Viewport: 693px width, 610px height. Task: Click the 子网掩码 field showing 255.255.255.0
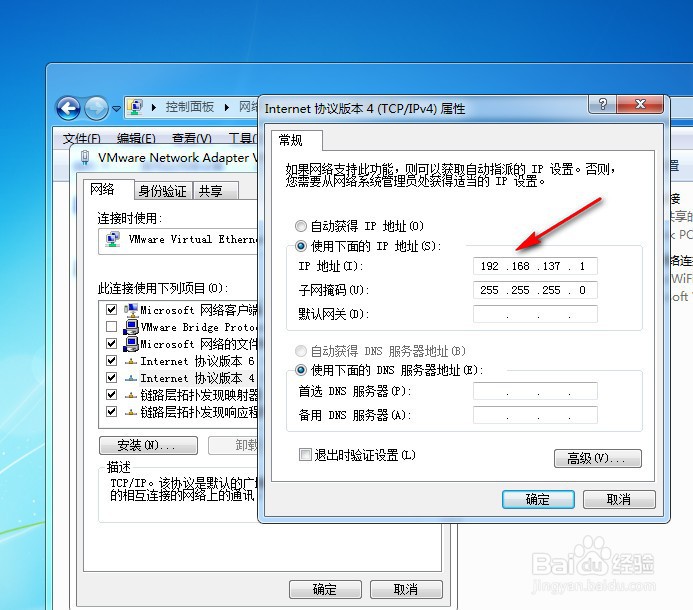tap(535, 290)
